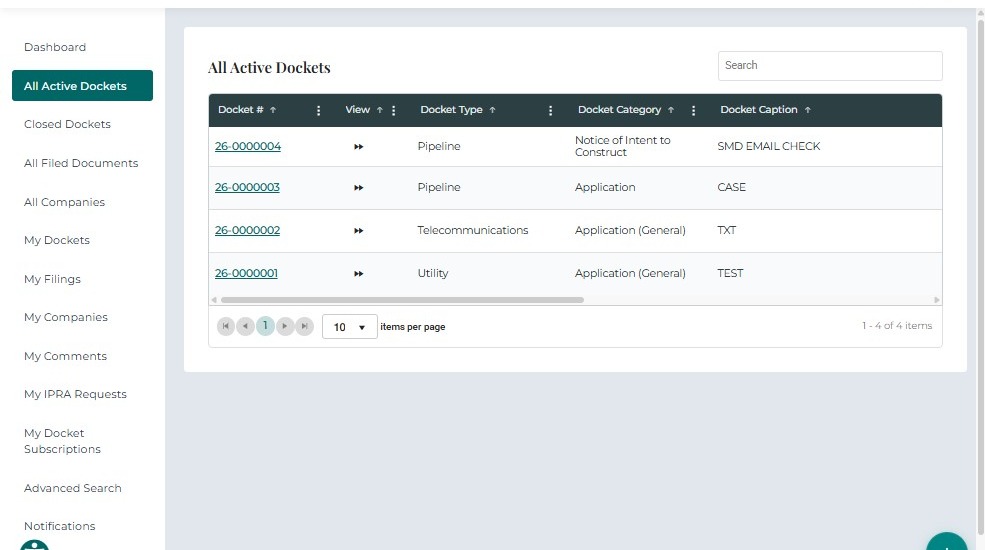This screenshot has height=550, width=985.
Task: Open the Docket Category column menu
Action: (x=693, y=111)
